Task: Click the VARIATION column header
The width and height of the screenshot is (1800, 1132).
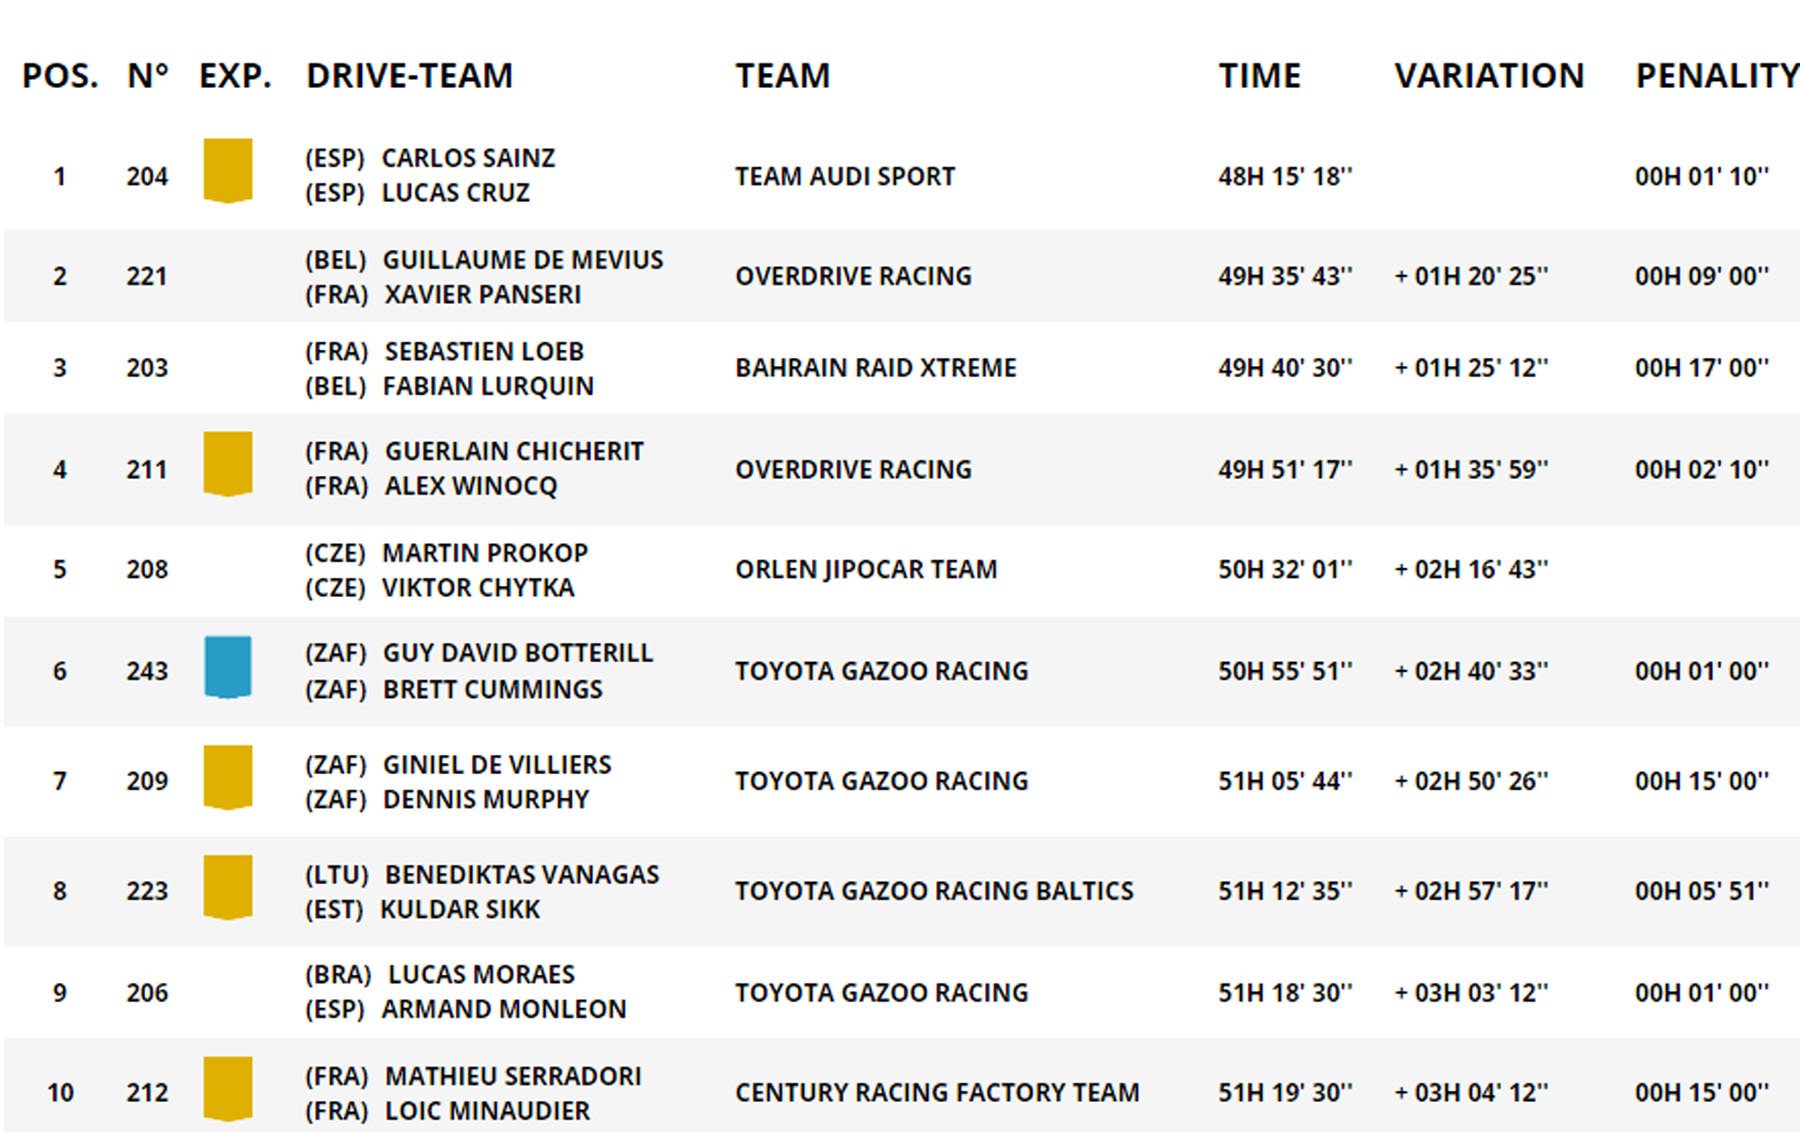Action: coord(1488,76)
